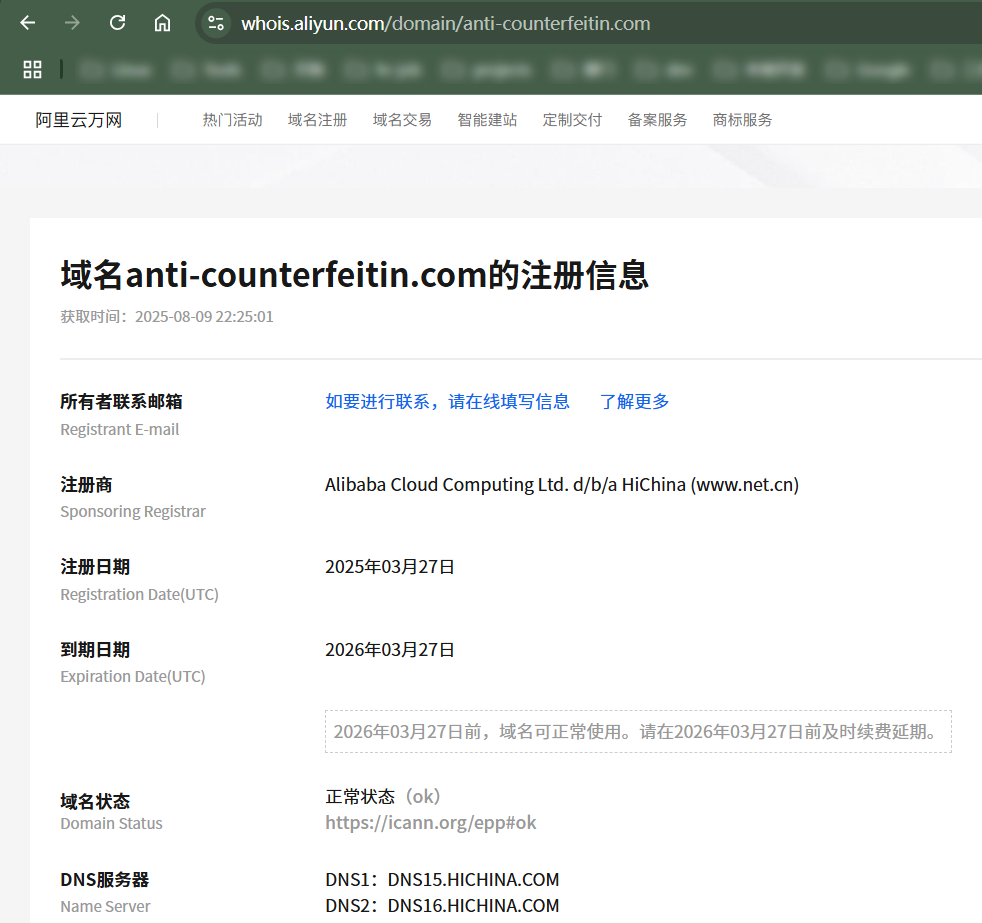Click the 了解更多 link
Viewport: 982px width, 923px height.
(x=634, y=401)
